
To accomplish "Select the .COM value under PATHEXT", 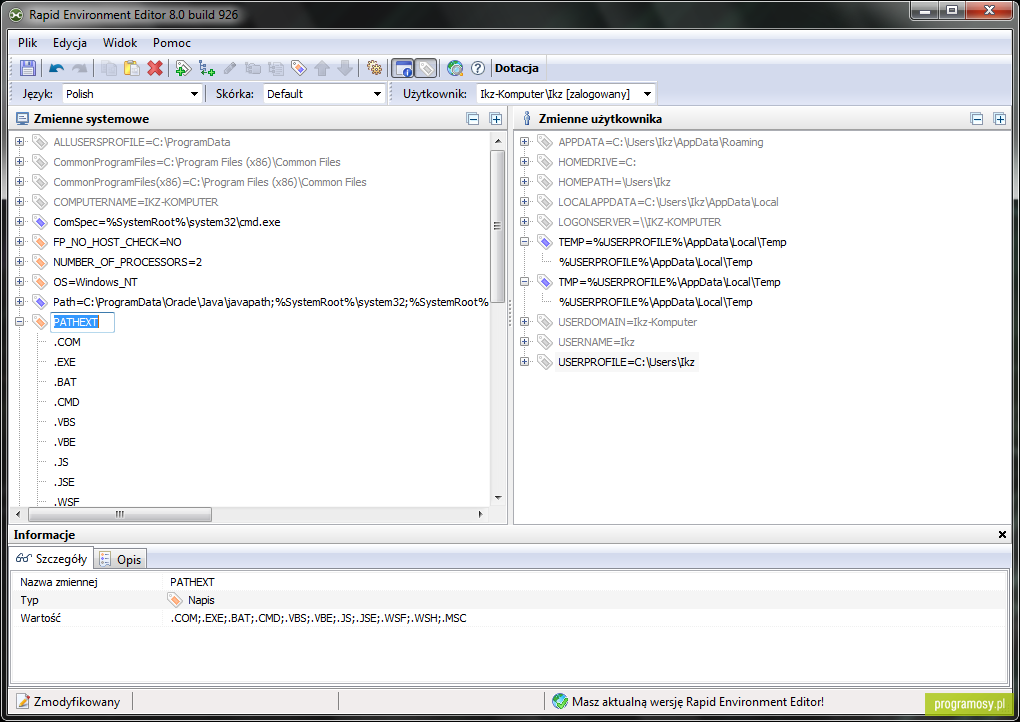I will [x=67, y=342].
